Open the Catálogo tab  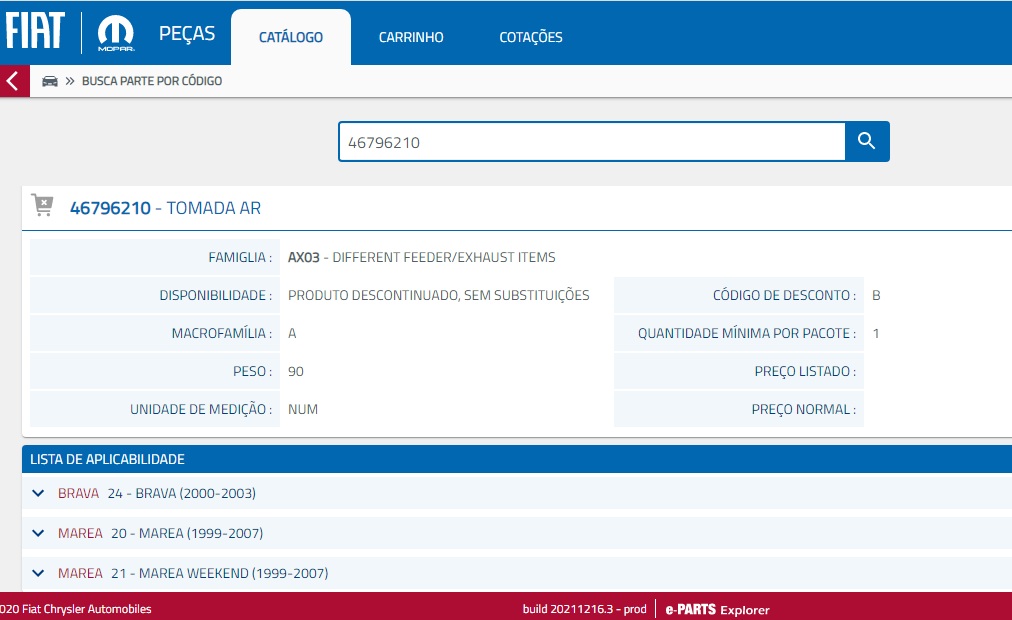[x=290, y=38]
